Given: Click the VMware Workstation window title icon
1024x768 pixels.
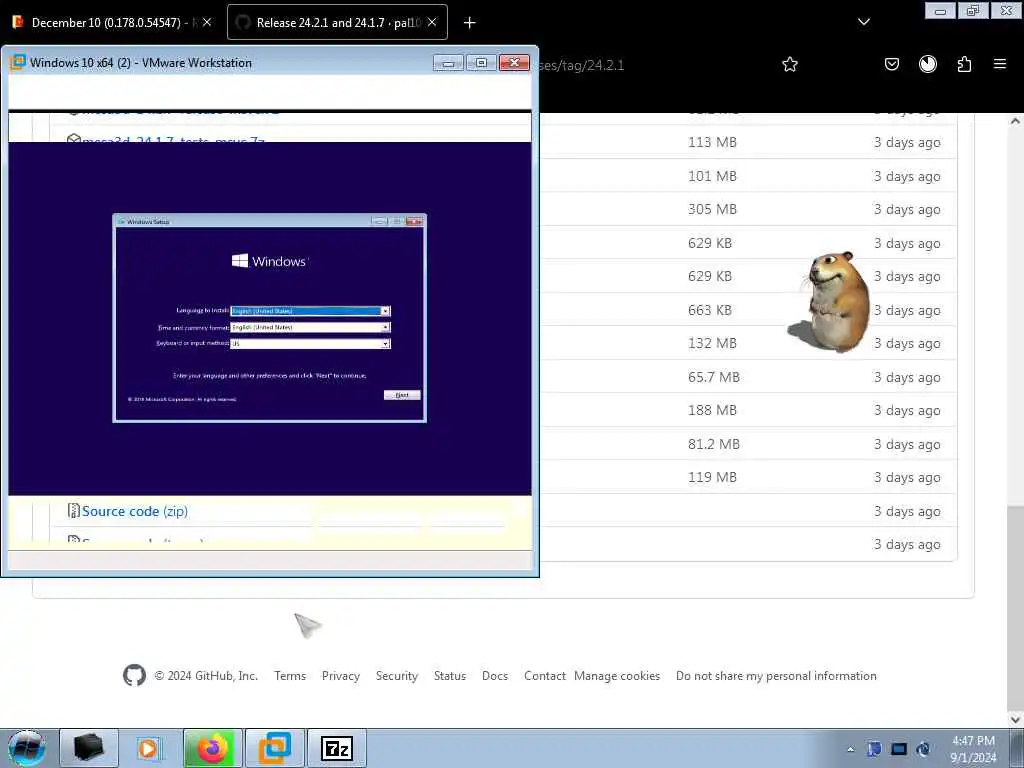Looking at the screenshot, I should coord(18,62).
